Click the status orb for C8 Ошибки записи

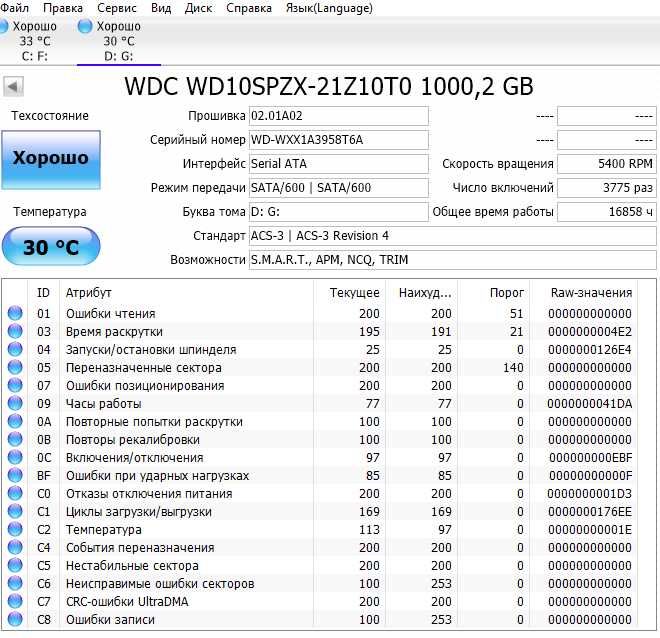[15, 619]
